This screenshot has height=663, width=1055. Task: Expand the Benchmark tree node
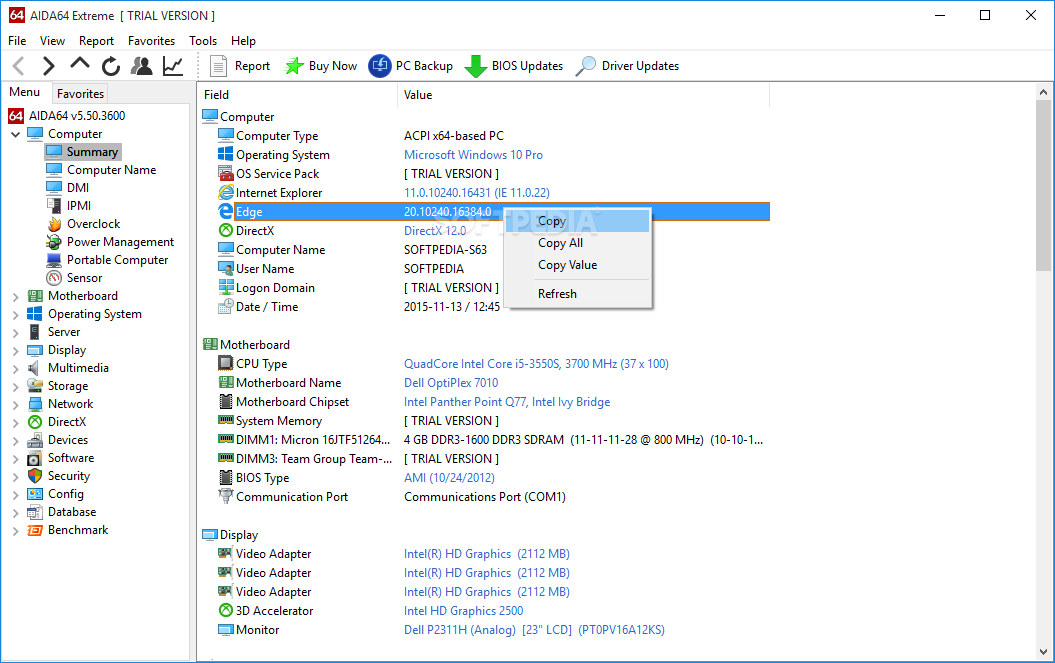point(15,530)
